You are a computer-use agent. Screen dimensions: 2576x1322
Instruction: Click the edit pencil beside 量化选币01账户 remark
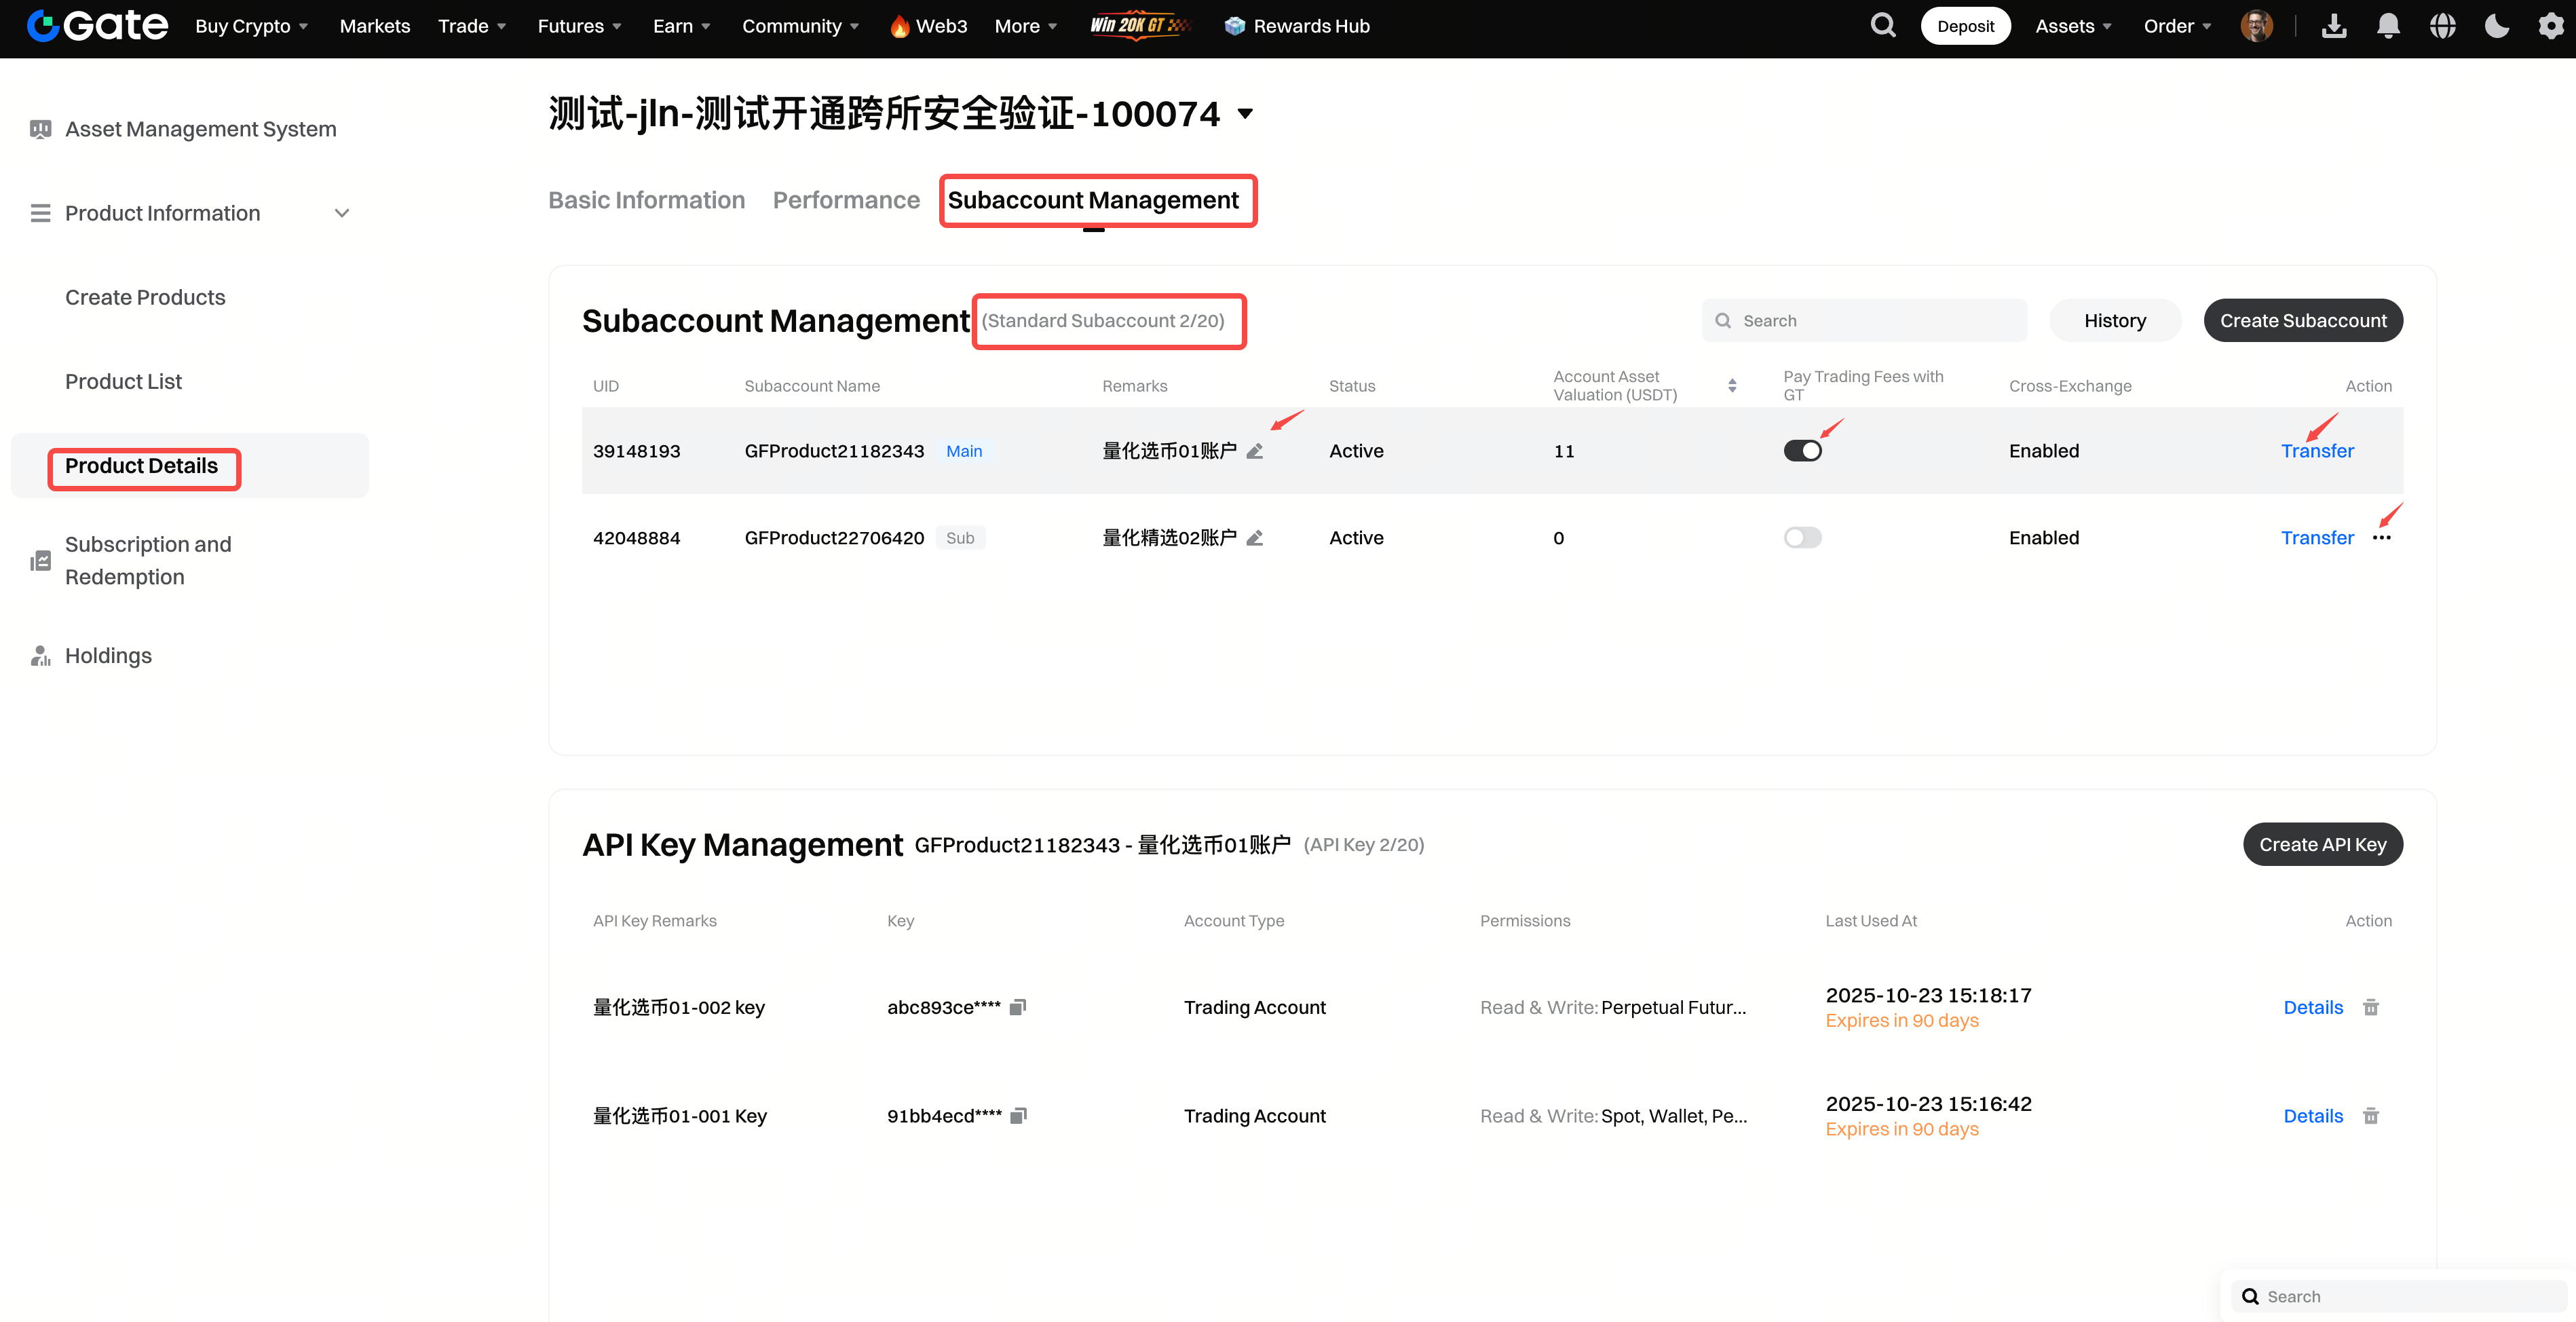[1255, 451]
